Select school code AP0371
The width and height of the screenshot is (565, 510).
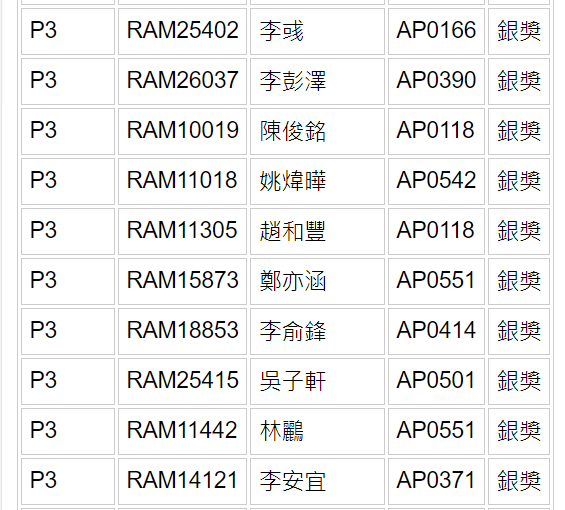(436, 480)
